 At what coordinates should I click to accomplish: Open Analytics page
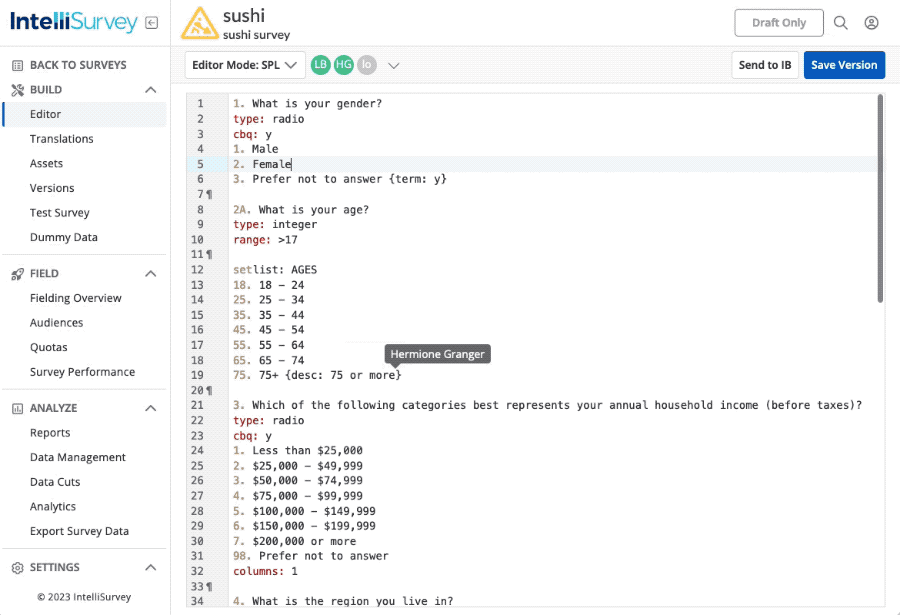[x=53, y=506]
